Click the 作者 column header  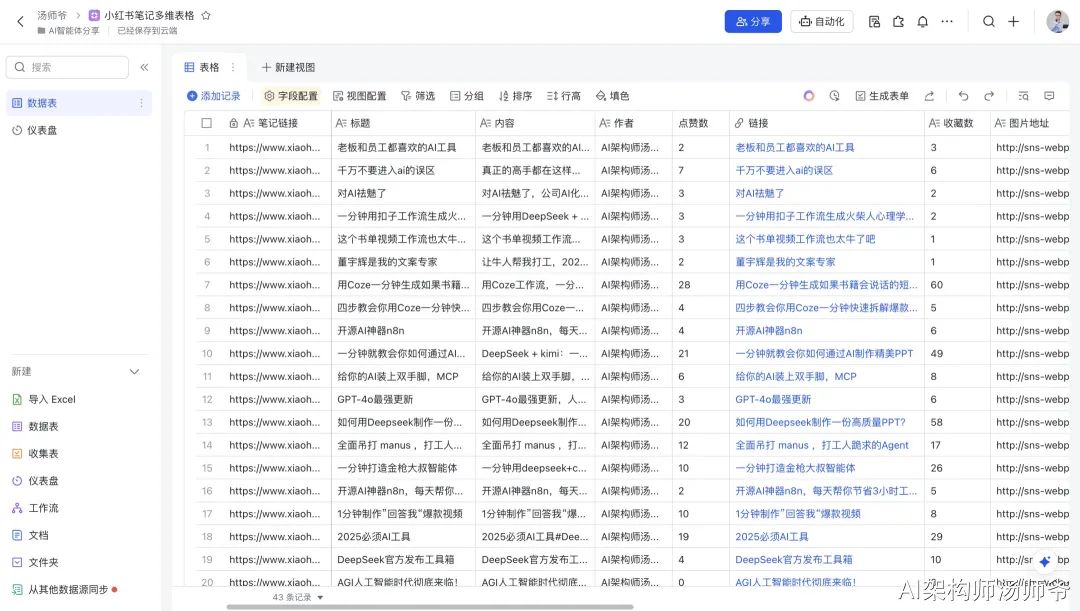point(634,123)
